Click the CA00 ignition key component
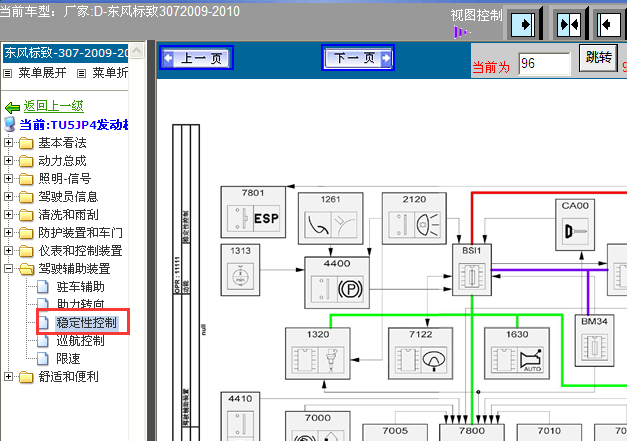This screenshot has height=441, width=627. pos(575,225)
